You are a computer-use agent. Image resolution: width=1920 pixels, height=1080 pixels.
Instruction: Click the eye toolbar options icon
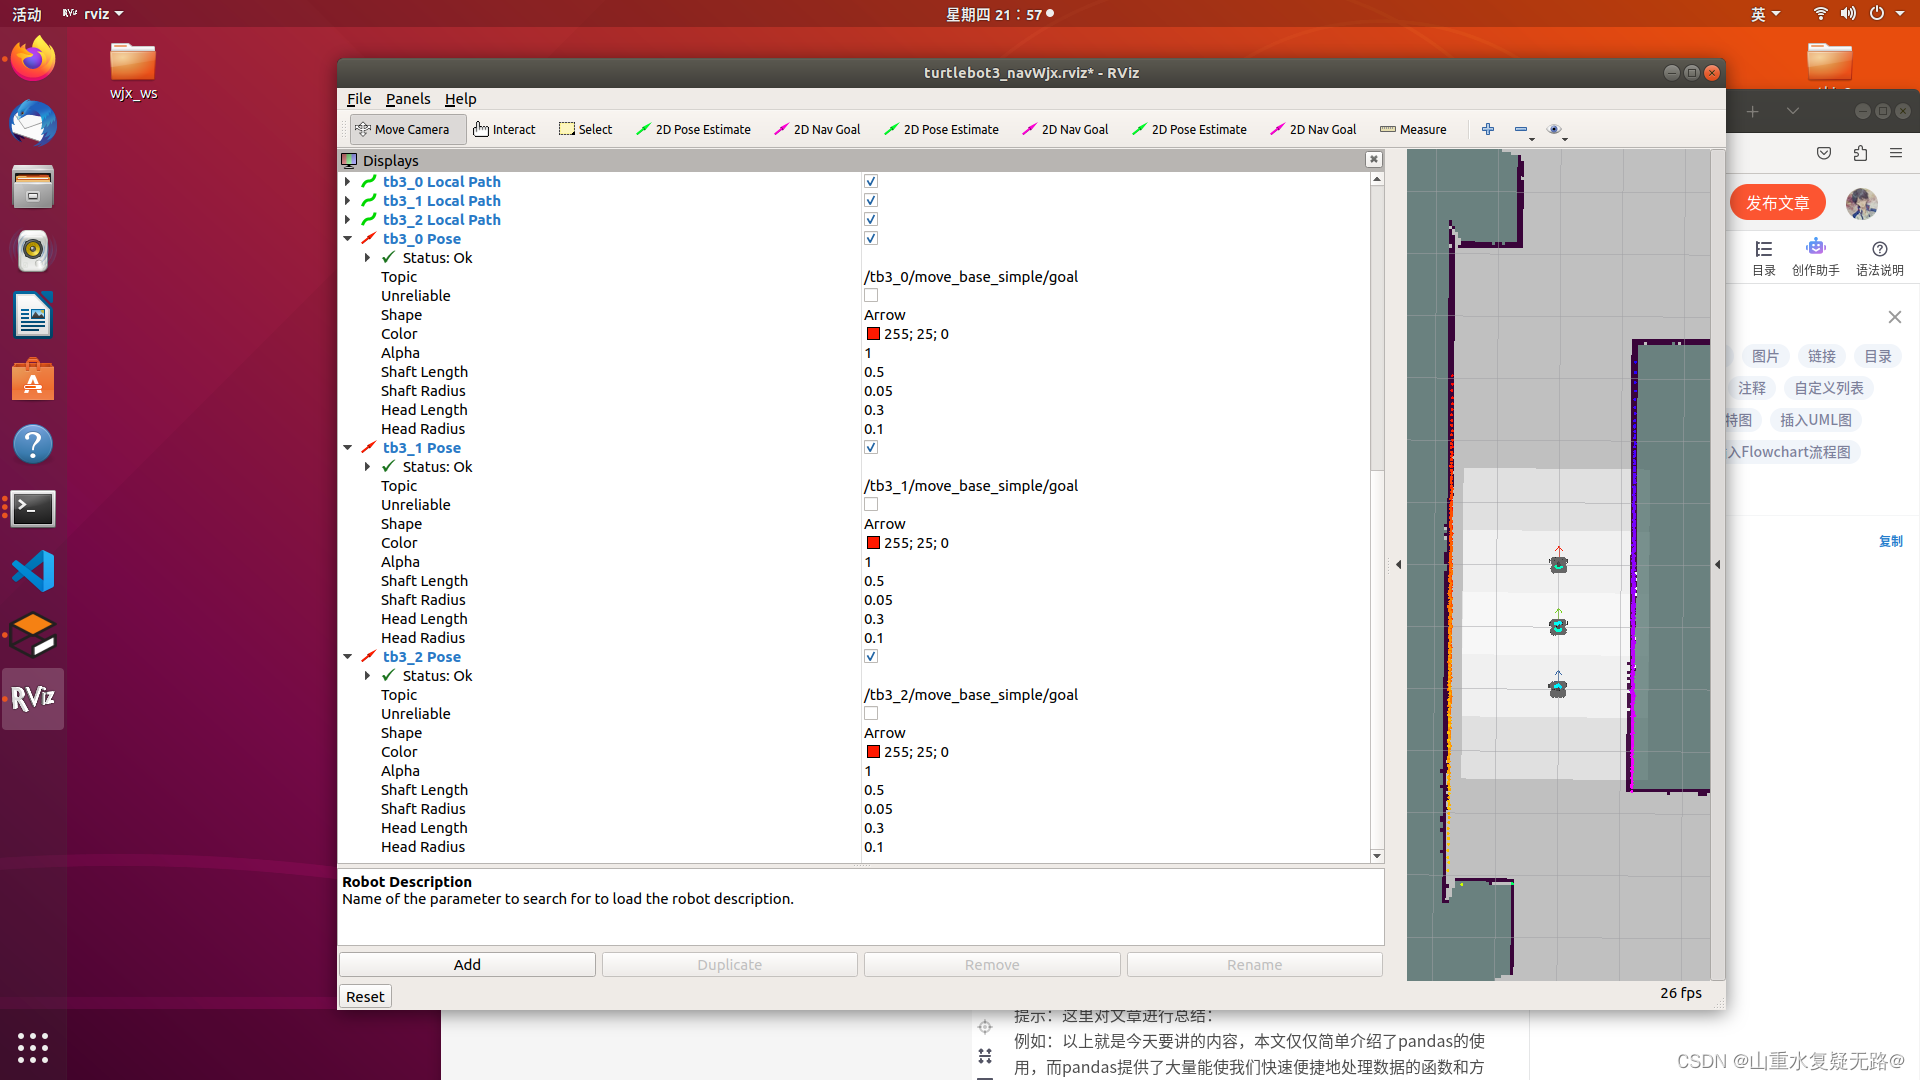coord(1554,129)
